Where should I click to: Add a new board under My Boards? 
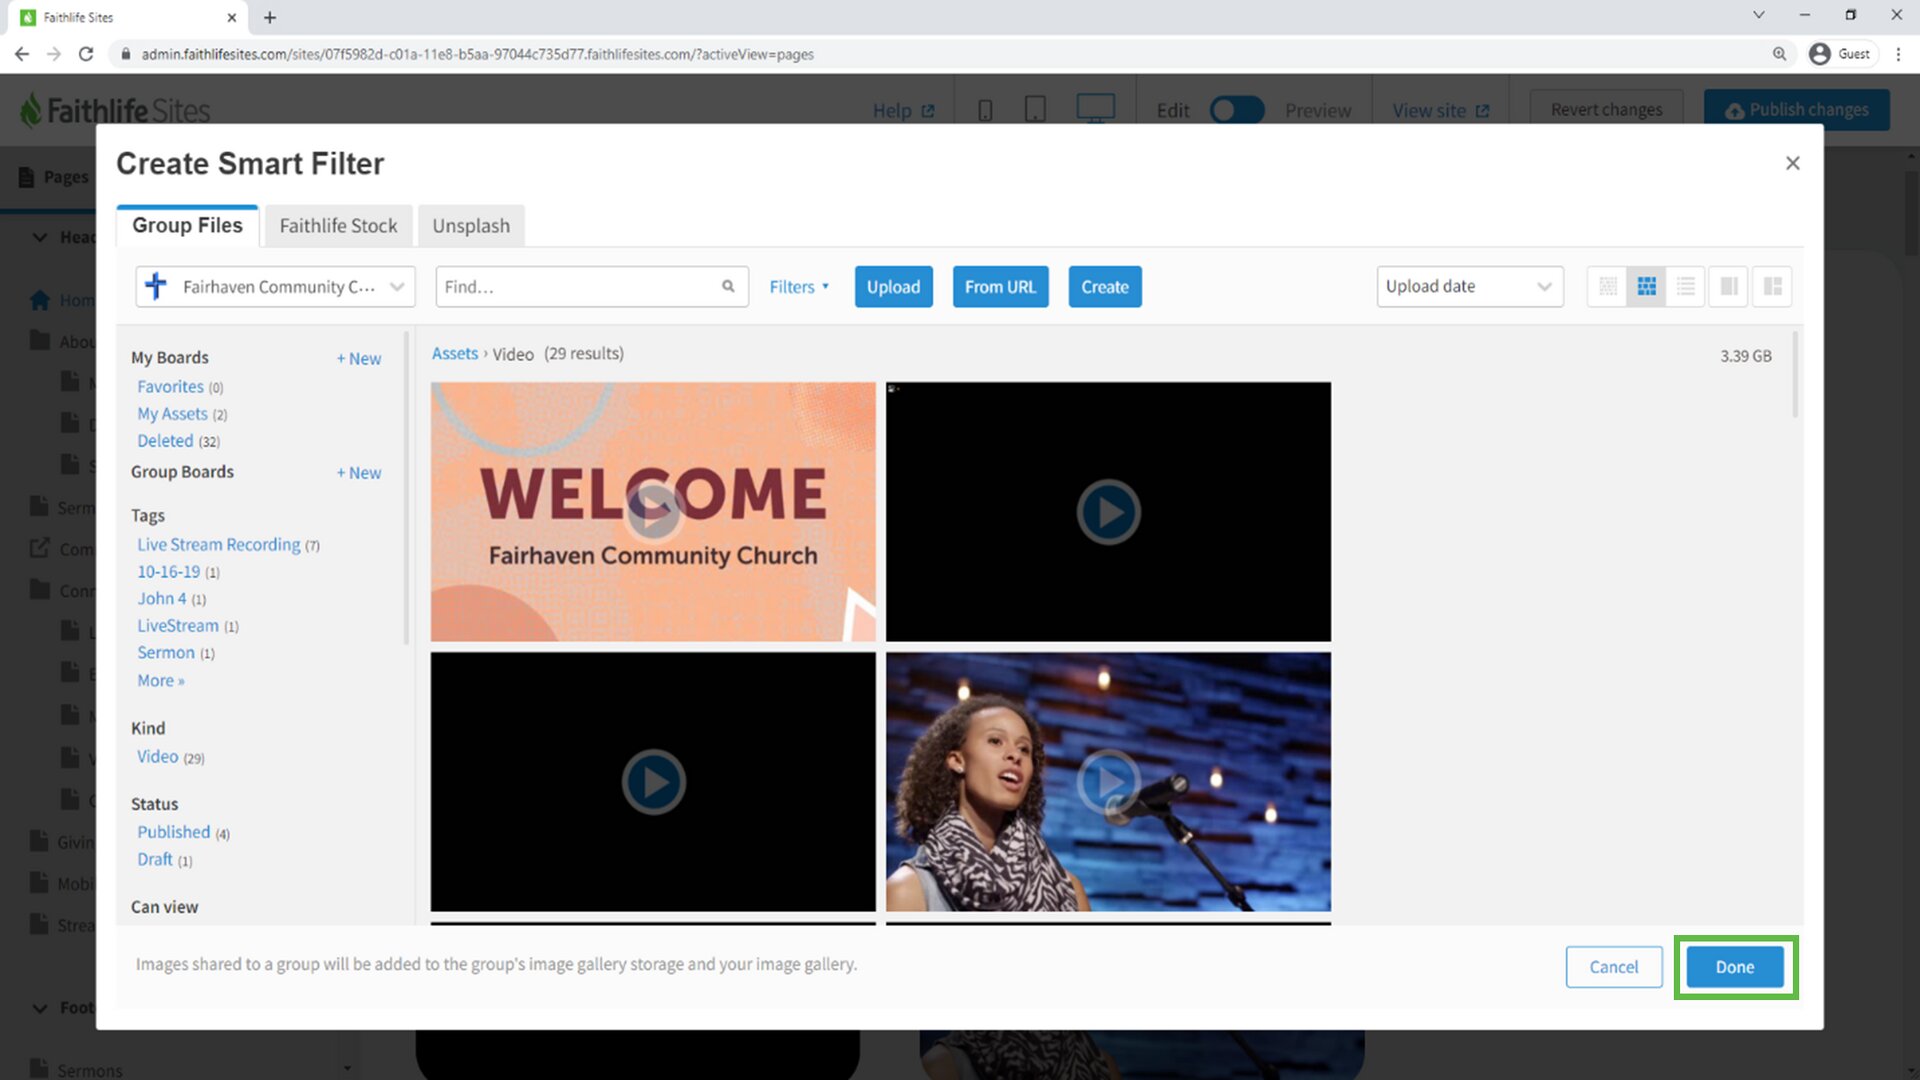tap(359, 359)
